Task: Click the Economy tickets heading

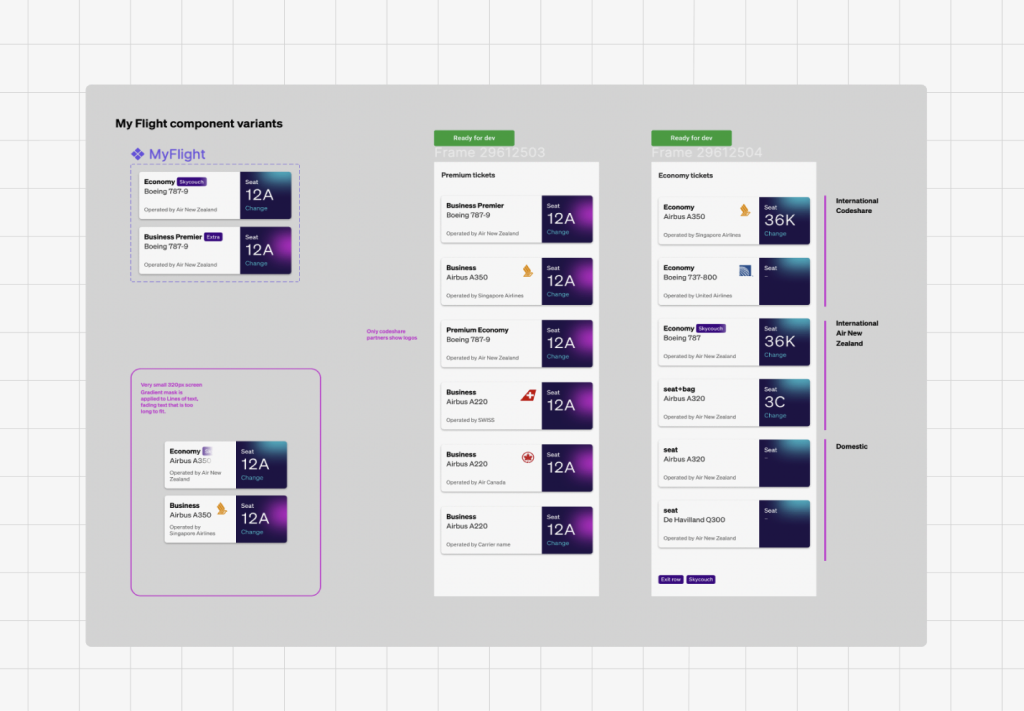Action: click(x=686, y=176)
